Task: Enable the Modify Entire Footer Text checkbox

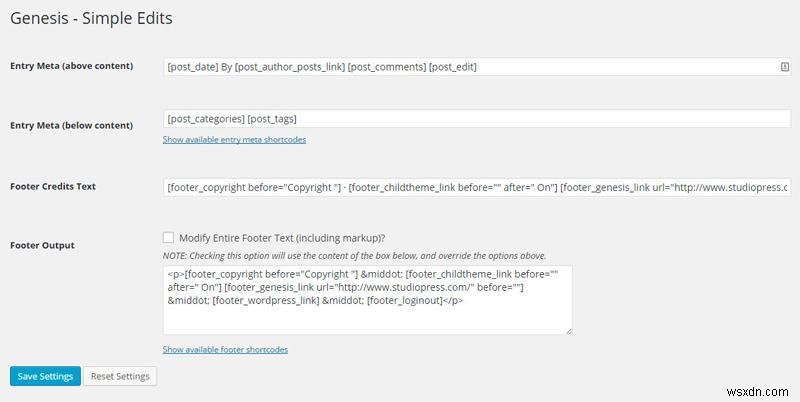Action: 168,238
